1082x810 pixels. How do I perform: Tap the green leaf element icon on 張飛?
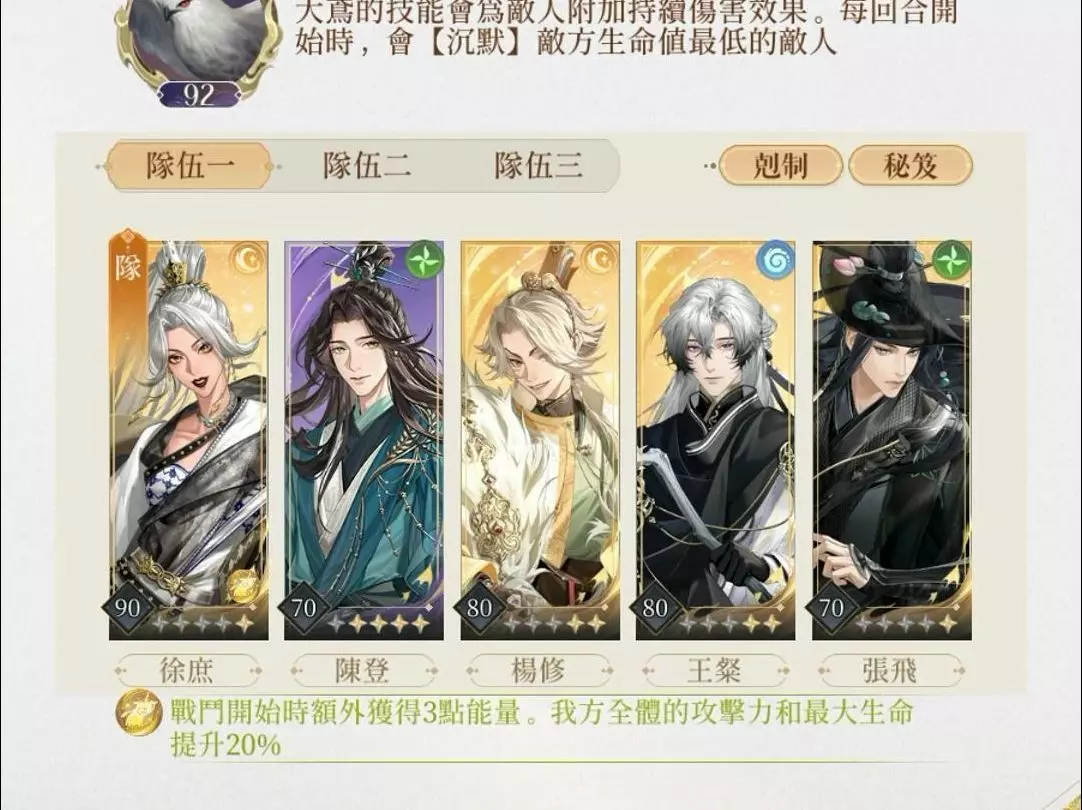pos(952,259)
